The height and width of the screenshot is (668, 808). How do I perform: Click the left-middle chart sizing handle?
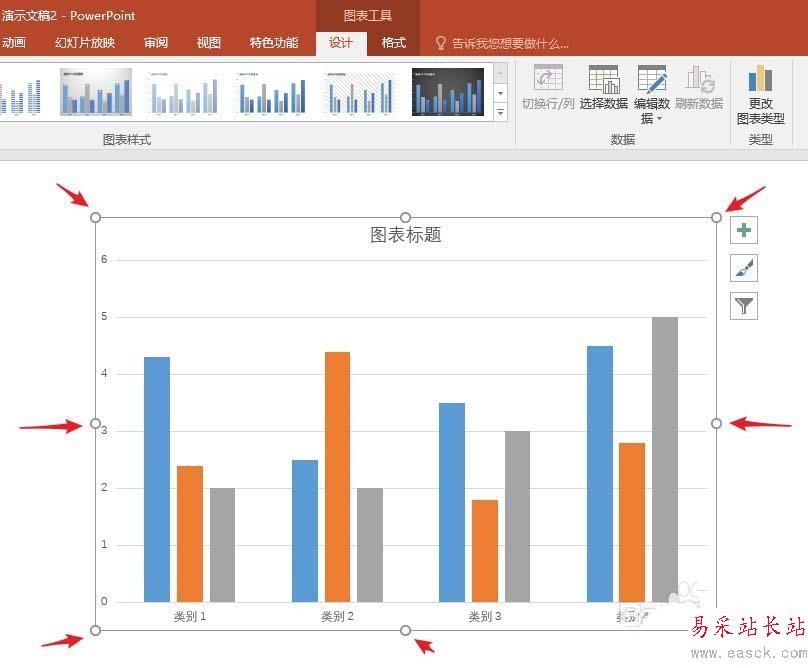(x=95, y=424)
